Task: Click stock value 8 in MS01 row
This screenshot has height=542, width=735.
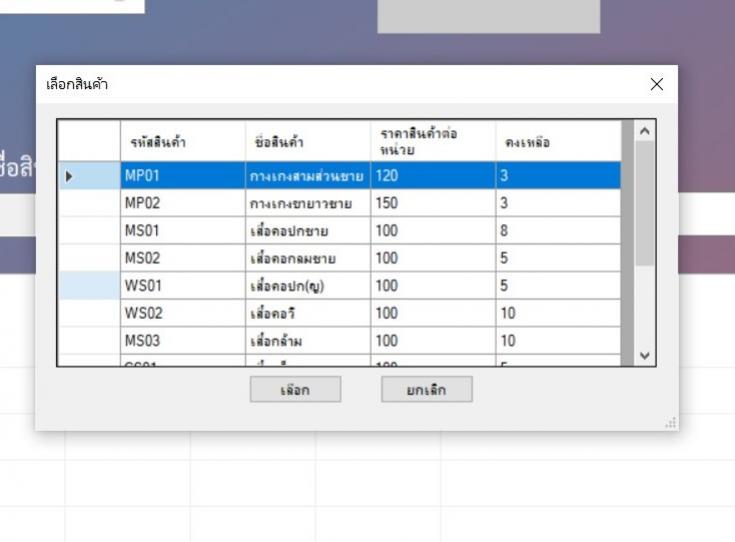Action: [x=558, y=231]
